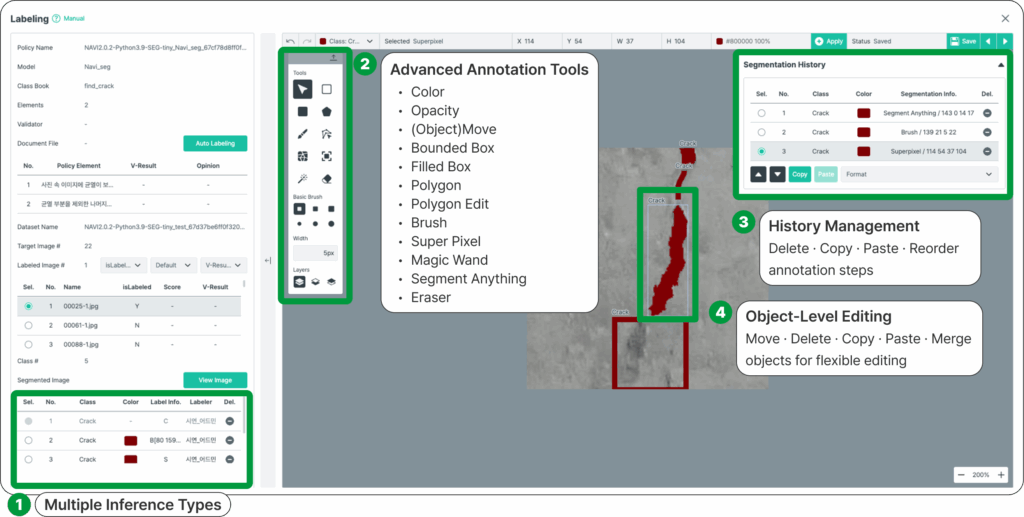Select image 00061-1.jpg radio button

click(x=28, y=324)
